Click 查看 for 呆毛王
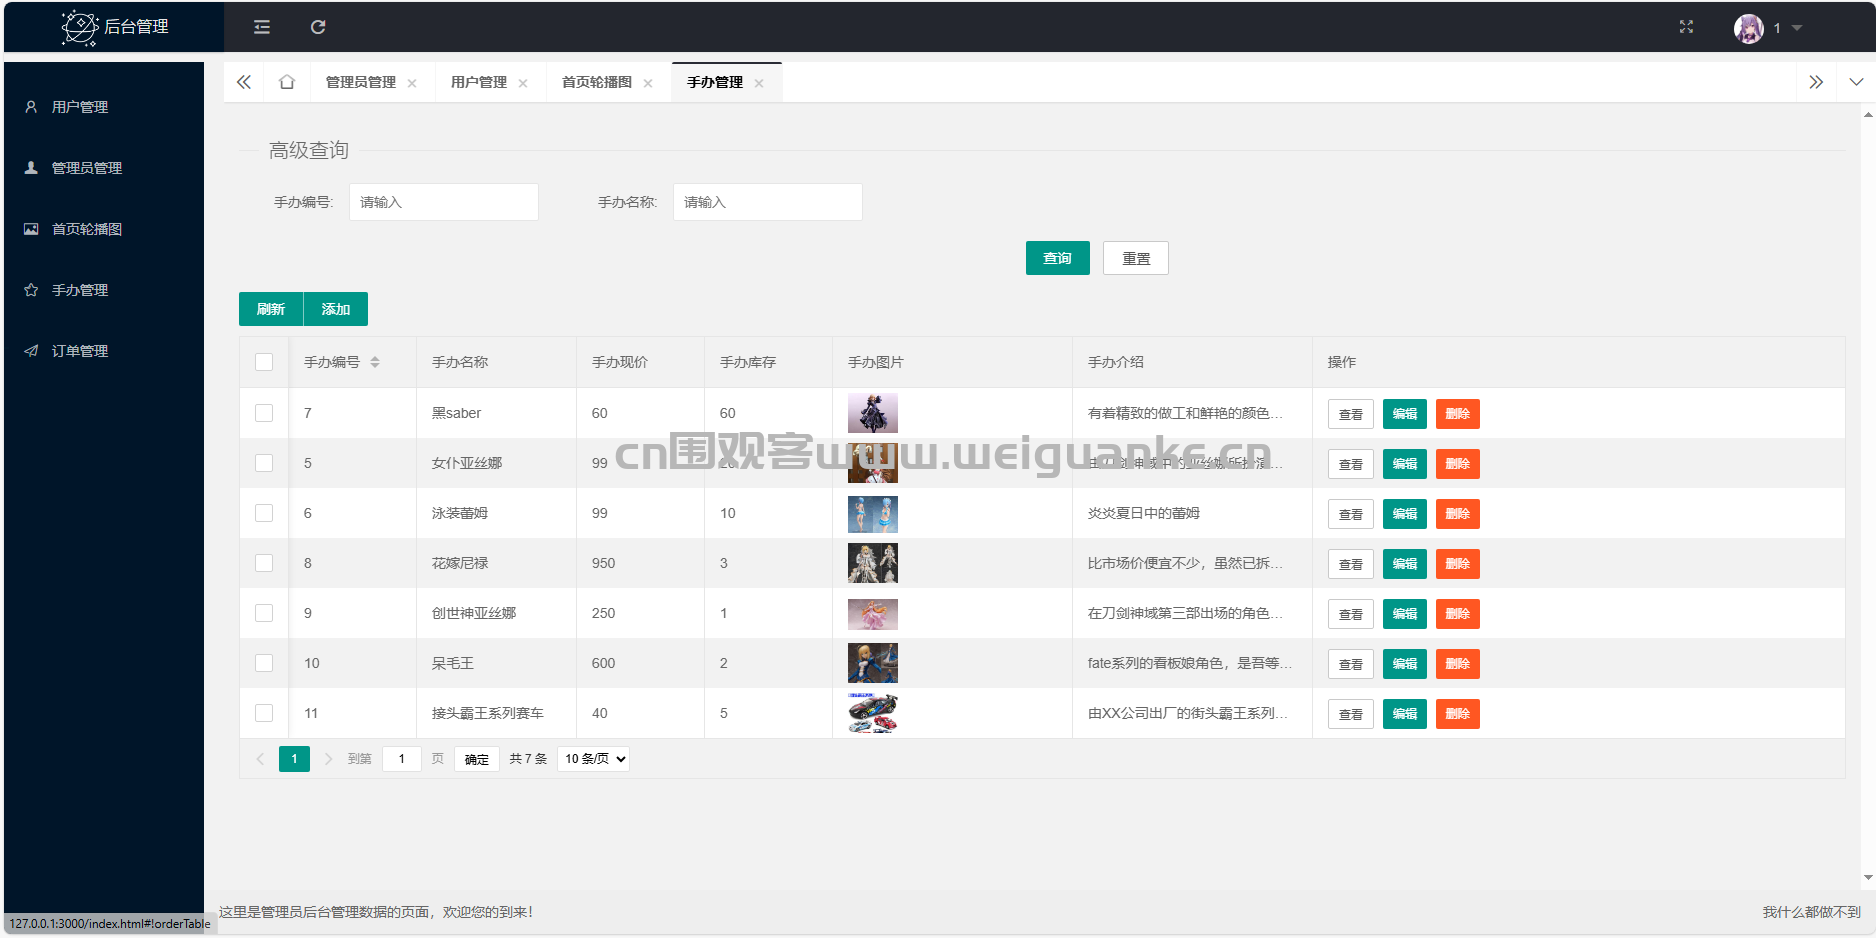Image resolution: width=1876 pixels, height=938 pixels. (x=1351, y=664)
